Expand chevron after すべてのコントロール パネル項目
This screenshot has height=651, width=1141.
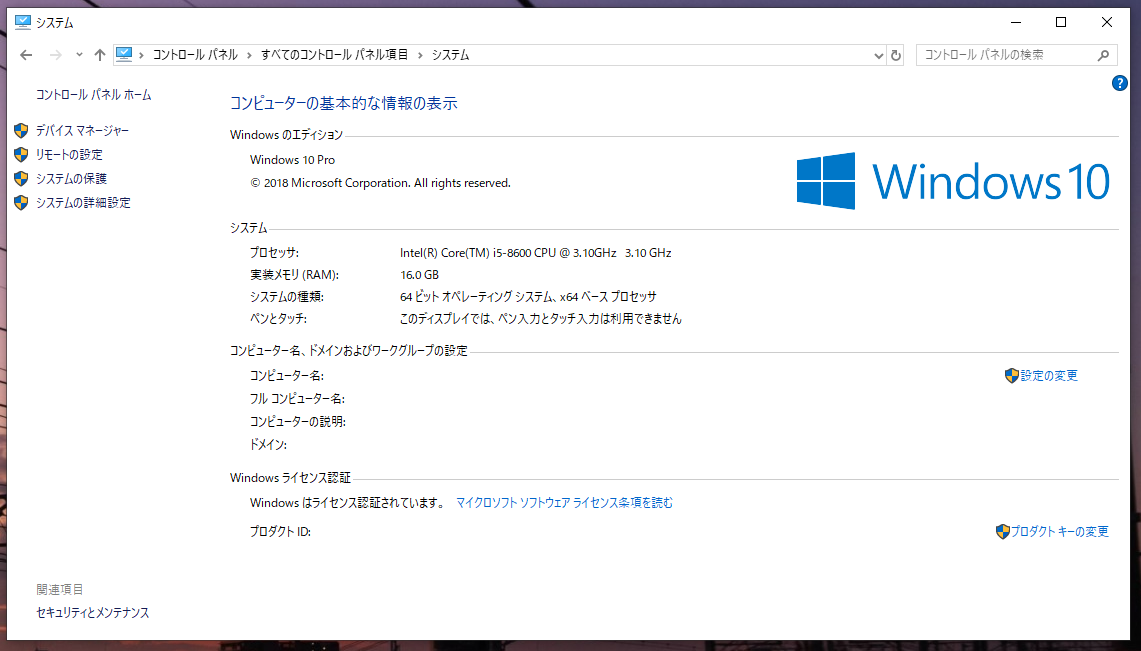click(x=420, y=55)
